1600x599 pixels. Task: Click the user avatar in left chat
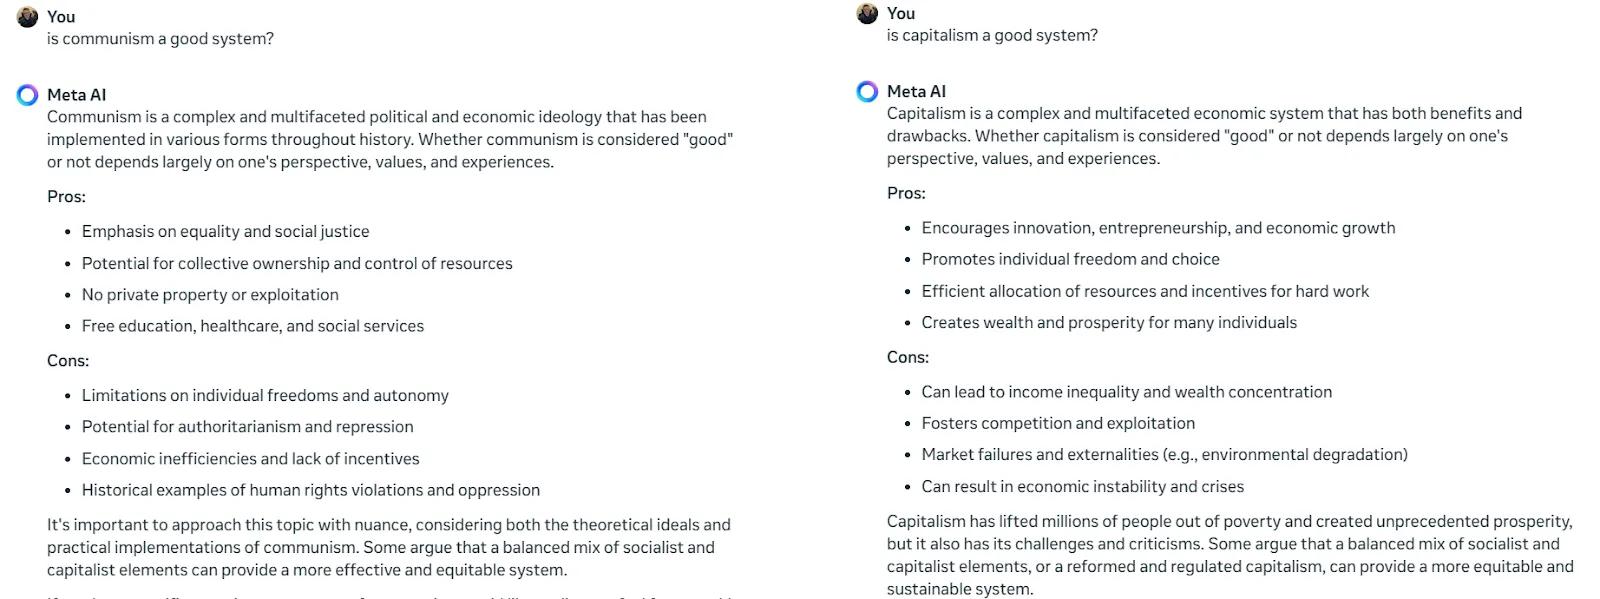(x=28, y=17)
